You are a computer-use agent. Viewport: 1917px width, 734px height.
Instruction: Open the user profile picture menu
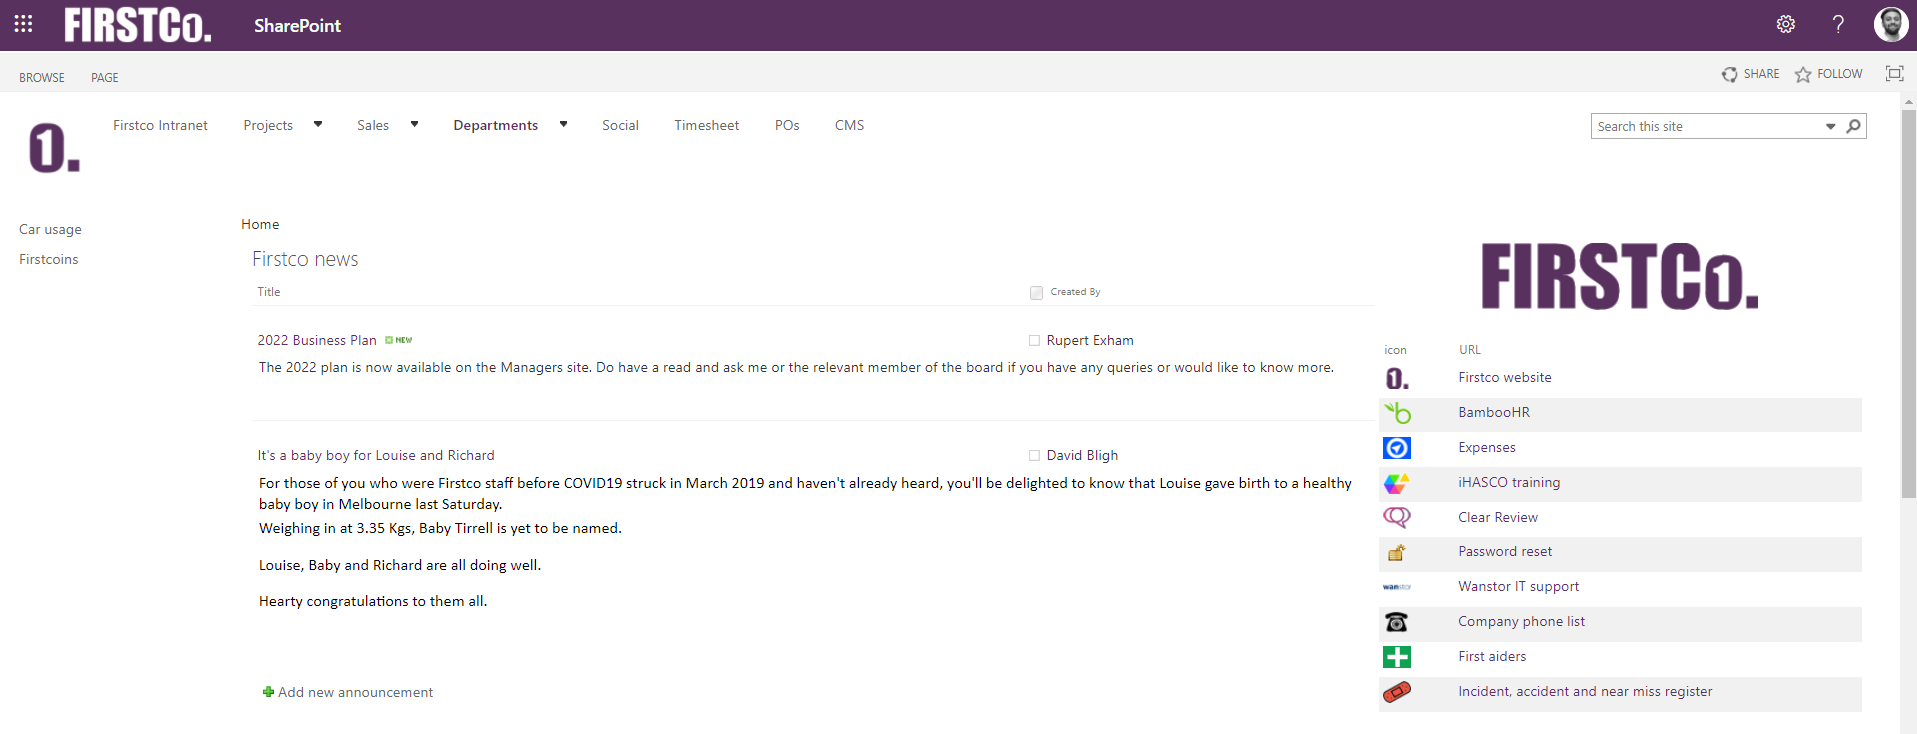tap(1890, 24)
